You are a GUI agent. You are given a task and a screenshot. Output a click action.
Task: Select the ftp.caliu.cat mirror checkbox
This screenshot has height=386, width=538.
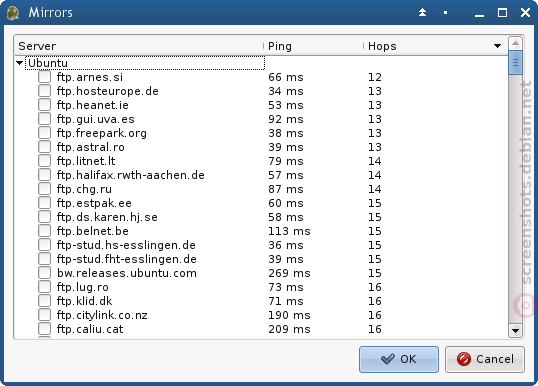coord(45,329)
